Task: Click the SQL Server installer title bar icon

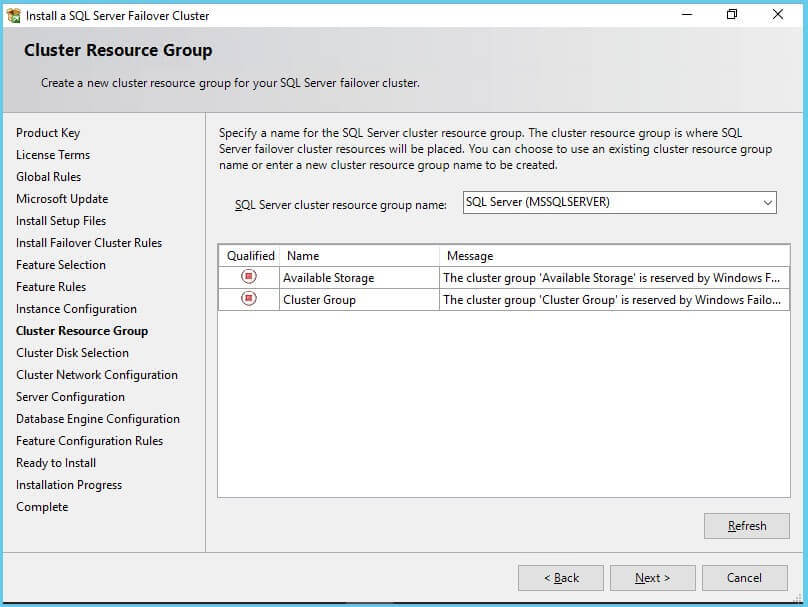Action: point(14,15)
